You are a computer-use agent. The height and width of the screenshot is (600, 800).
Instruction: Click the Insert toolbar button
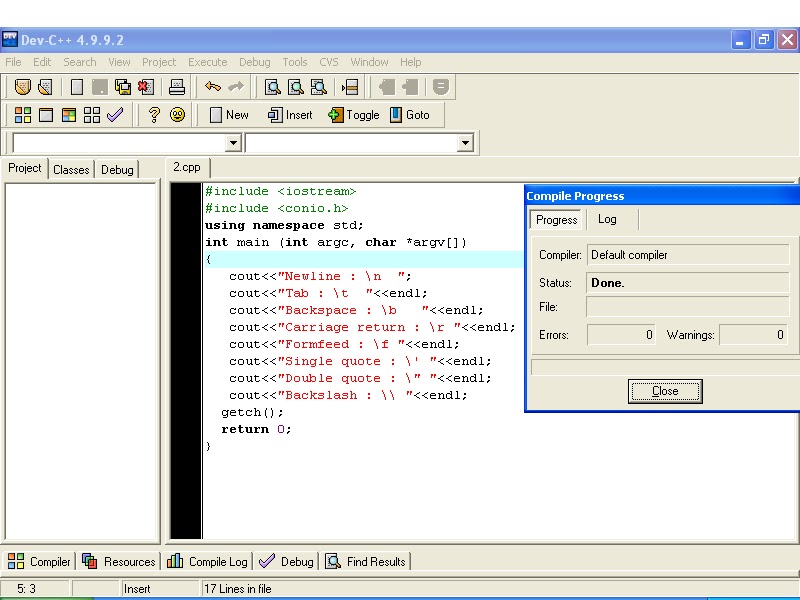290,115
